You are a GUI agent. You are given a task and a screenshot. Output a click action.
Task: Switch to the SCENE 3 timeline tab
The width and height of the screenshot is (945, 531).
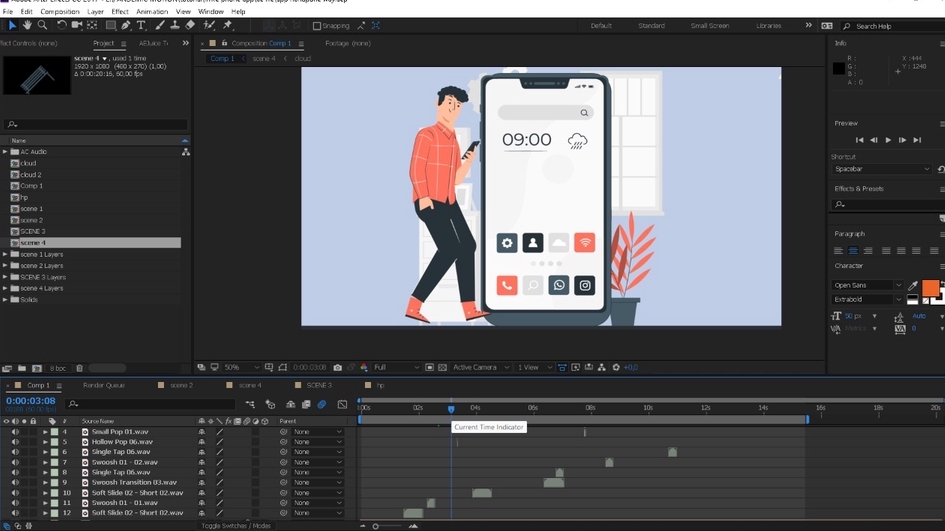(x=319, y=385)
